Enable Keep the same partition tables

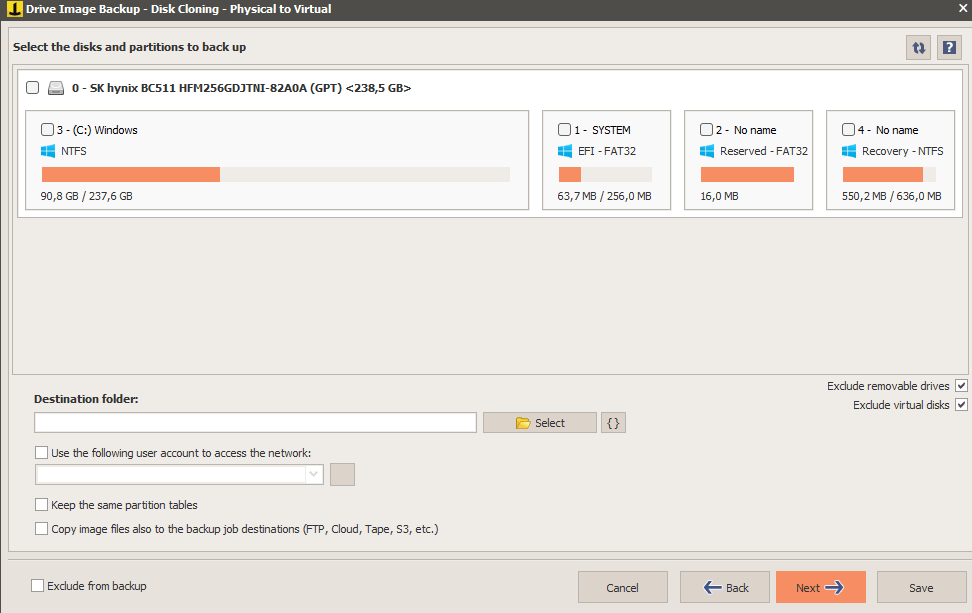(42, 505)
